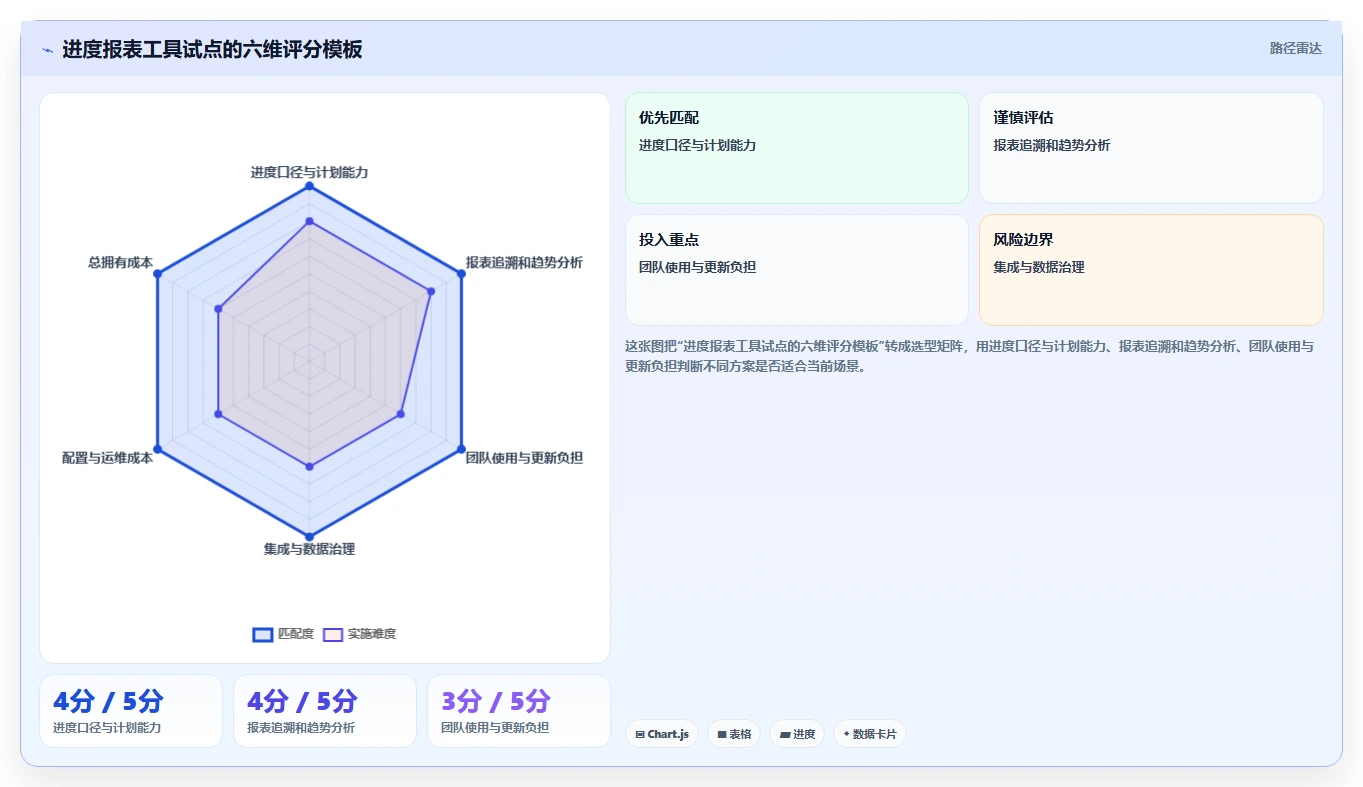Image resolution: width=1363 pixels, height=787 pixels.
Task: Click the Chart.js tag pill
Action: pyautogui.click(x=662, y=734)
